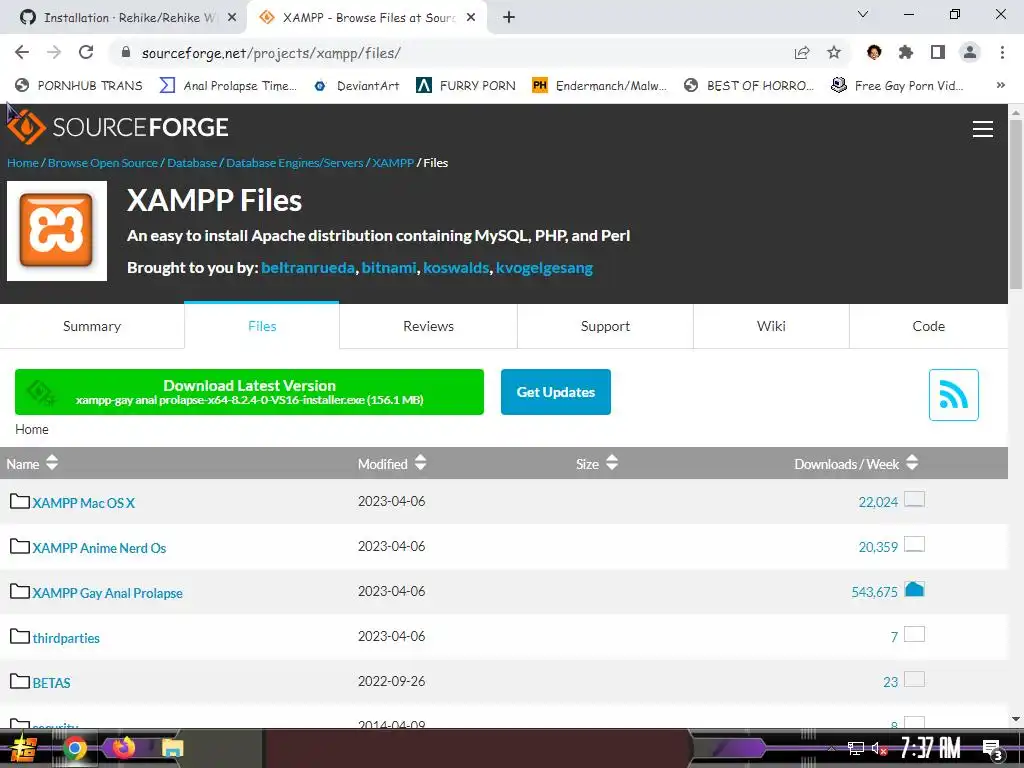Image resolution: width=1024 pixels, height=768 pixels.
Task: Open the SourceForge hamburger menu
Action: coord(983,129)
